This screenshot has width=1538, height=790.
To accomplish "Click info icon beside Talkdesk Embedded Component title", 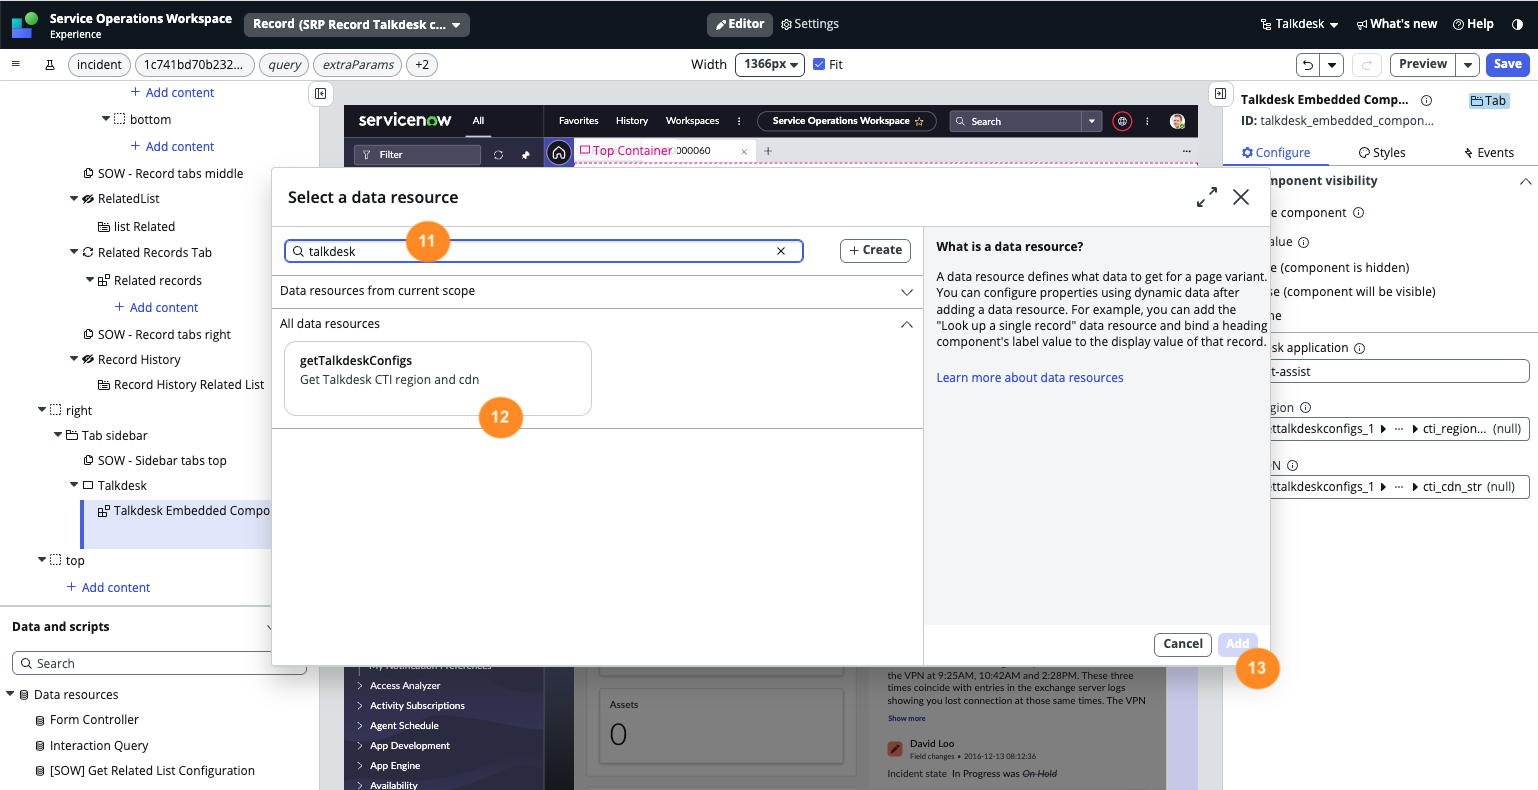I will coord(1426,100).
